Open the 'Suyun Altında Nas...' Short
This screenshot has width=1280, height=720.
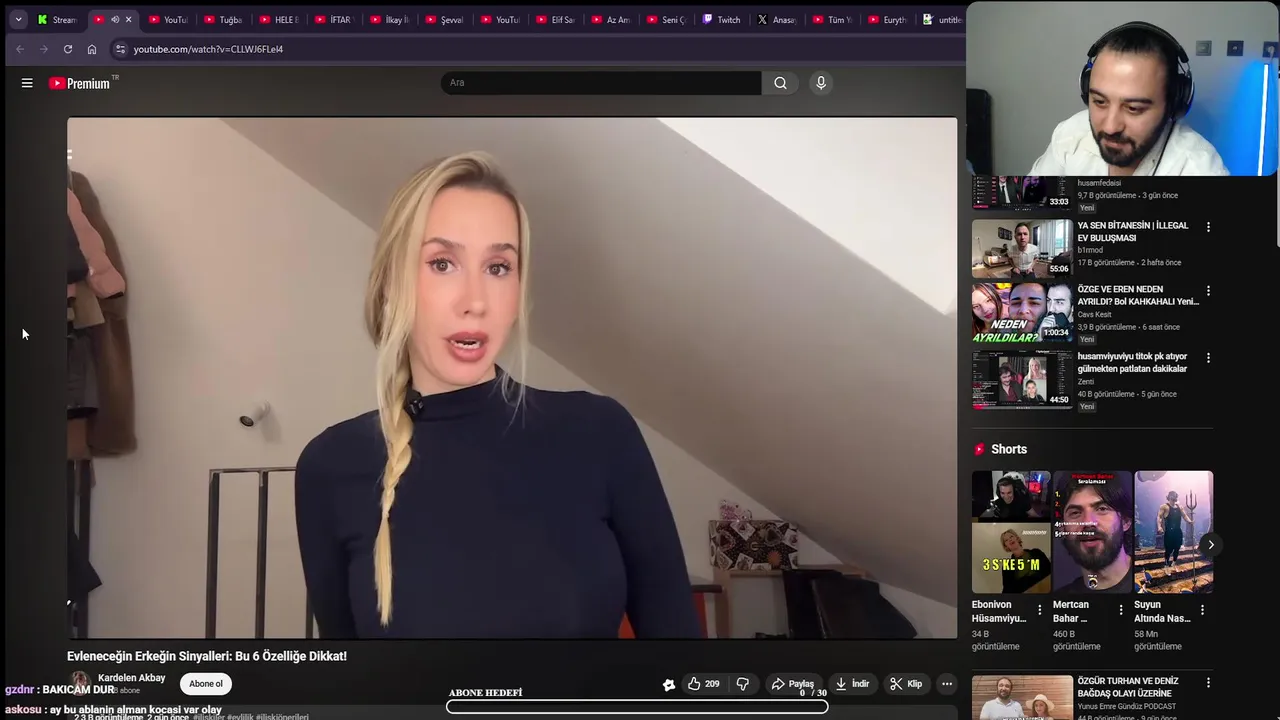tap(1174, 532)
